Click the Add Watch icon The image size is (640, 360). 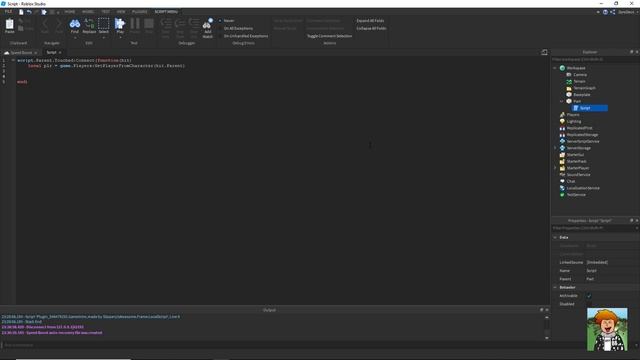click(x=208, y=24)
